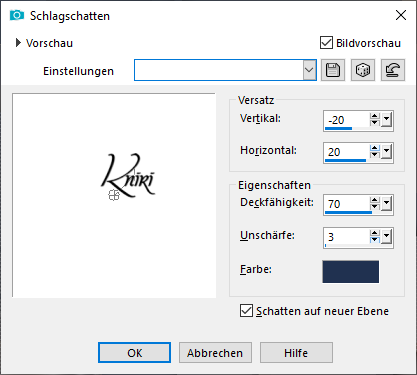Toggle Schatten auf neuer Ebene checkbox
The image size is (417, 375).
(246, 311)
